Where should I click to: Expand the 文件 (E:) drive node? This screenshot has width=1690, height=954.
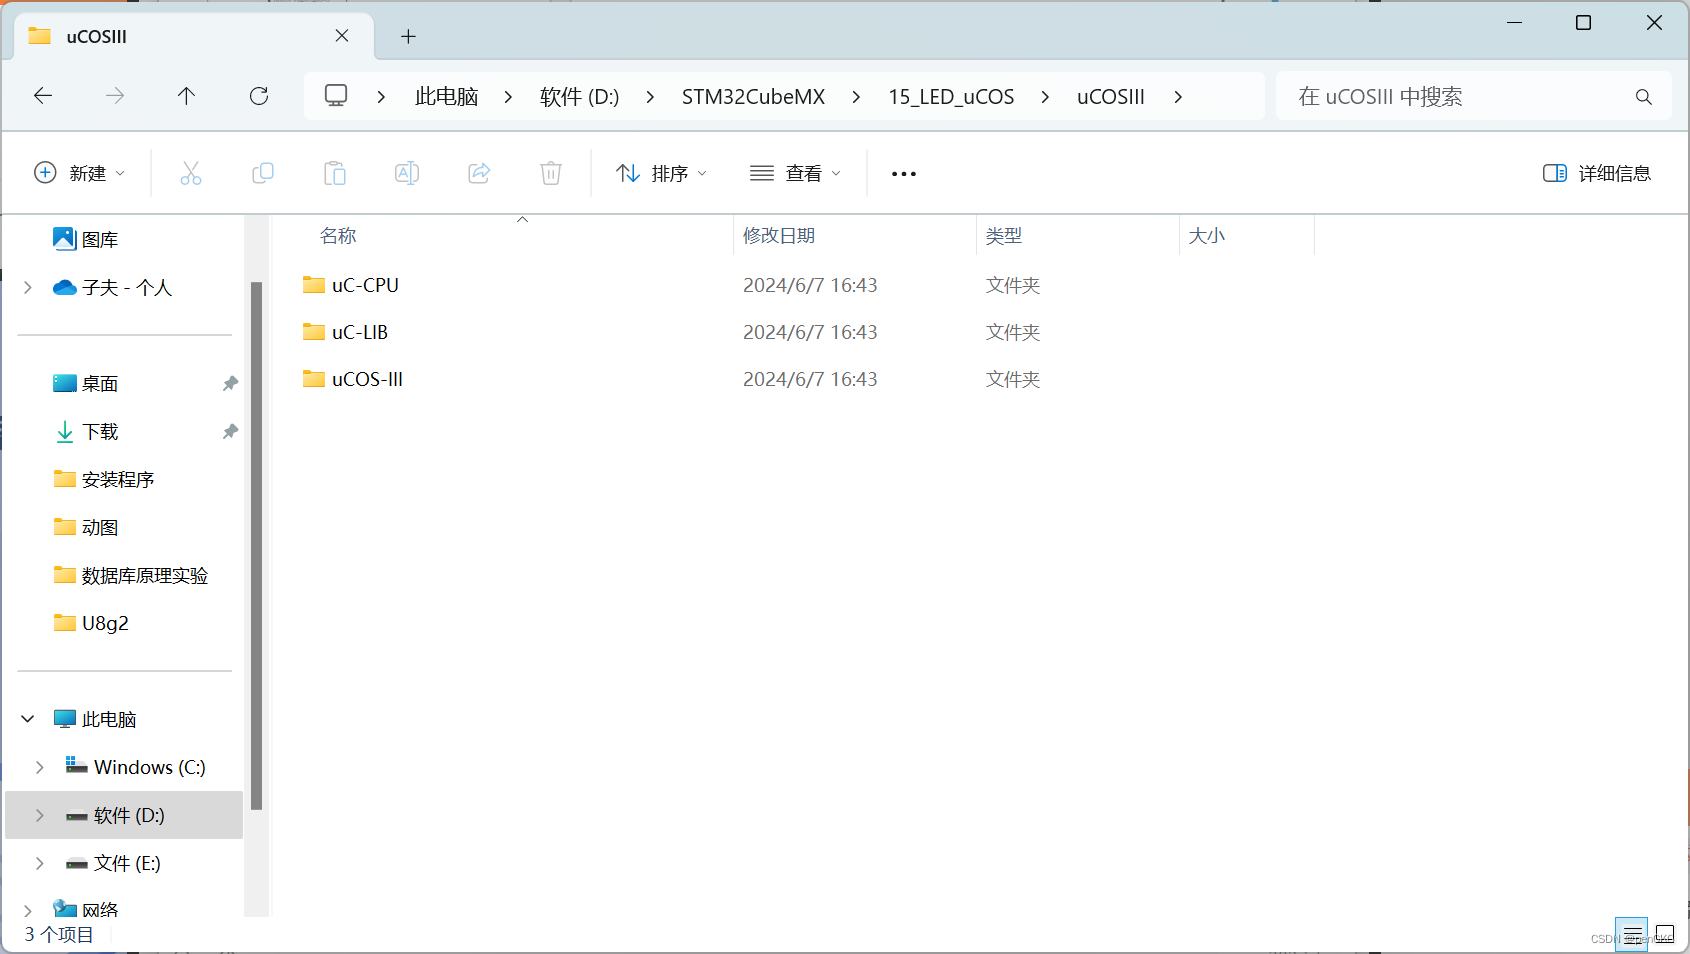(40, 863)
